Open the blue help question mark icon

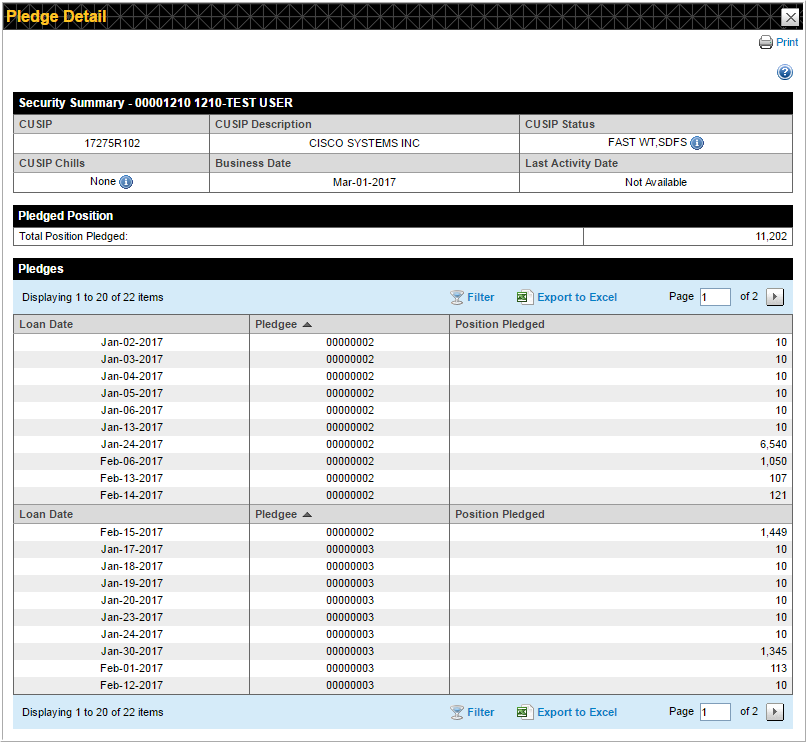(x=785, y=73)
